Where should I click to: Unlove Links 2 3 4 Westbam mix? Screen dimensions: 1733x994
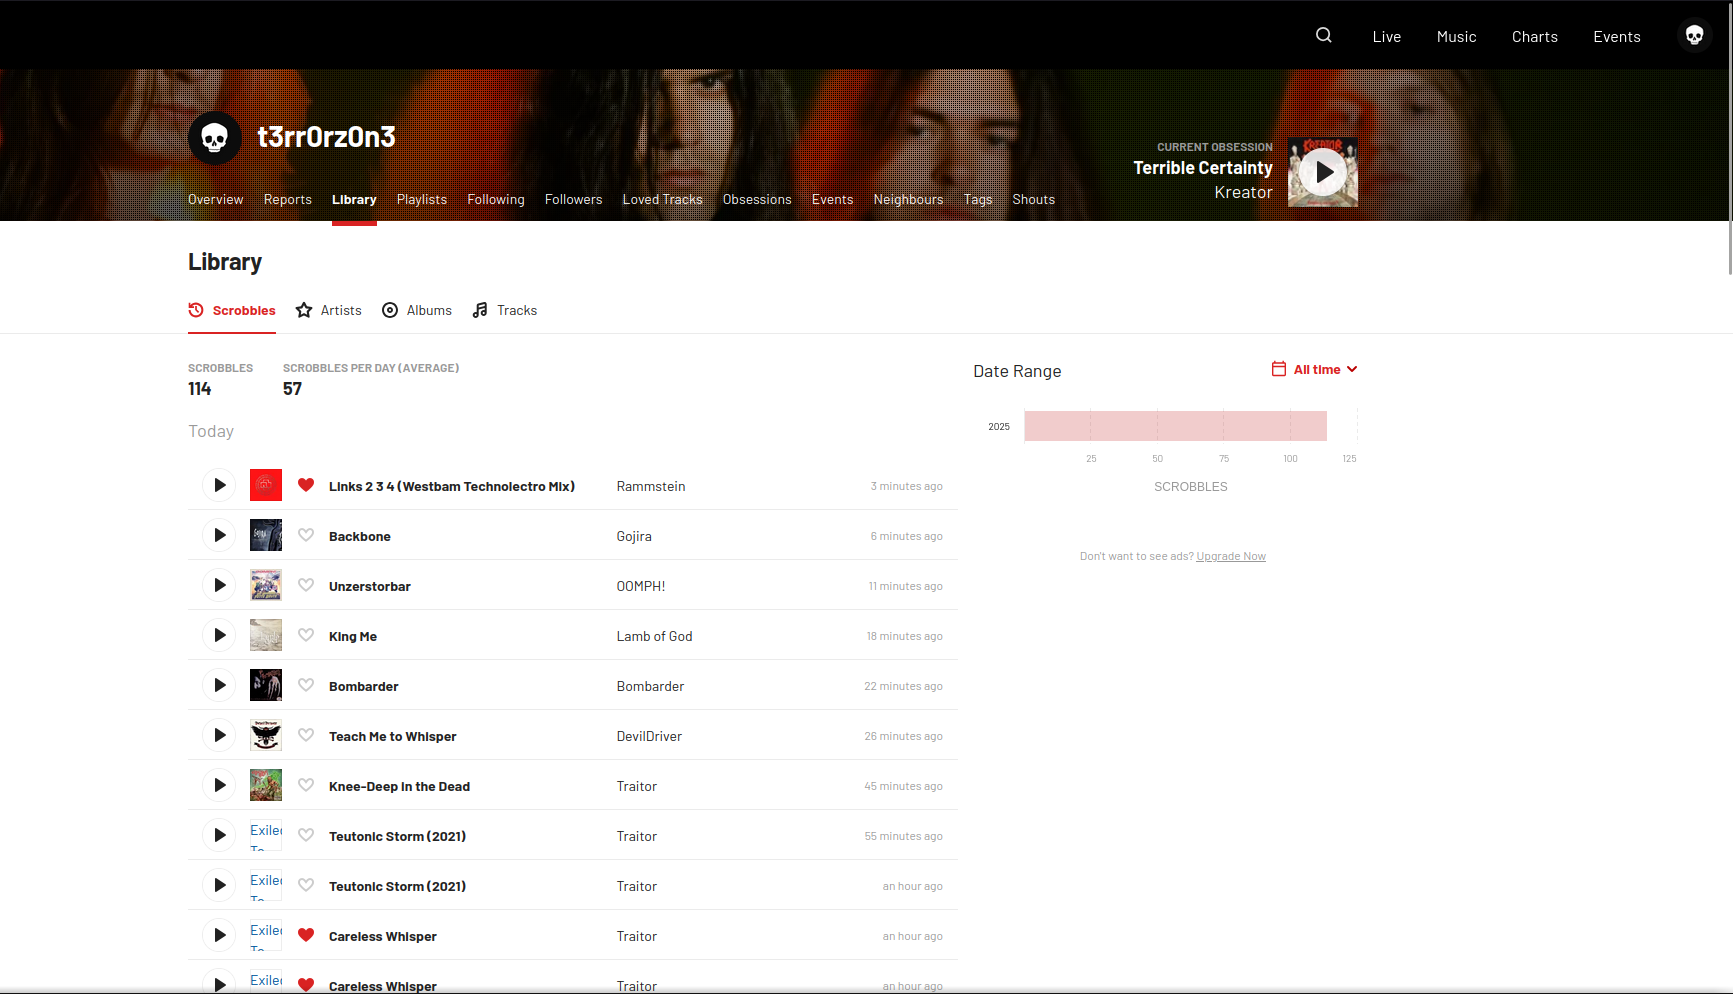coord(306,485)
